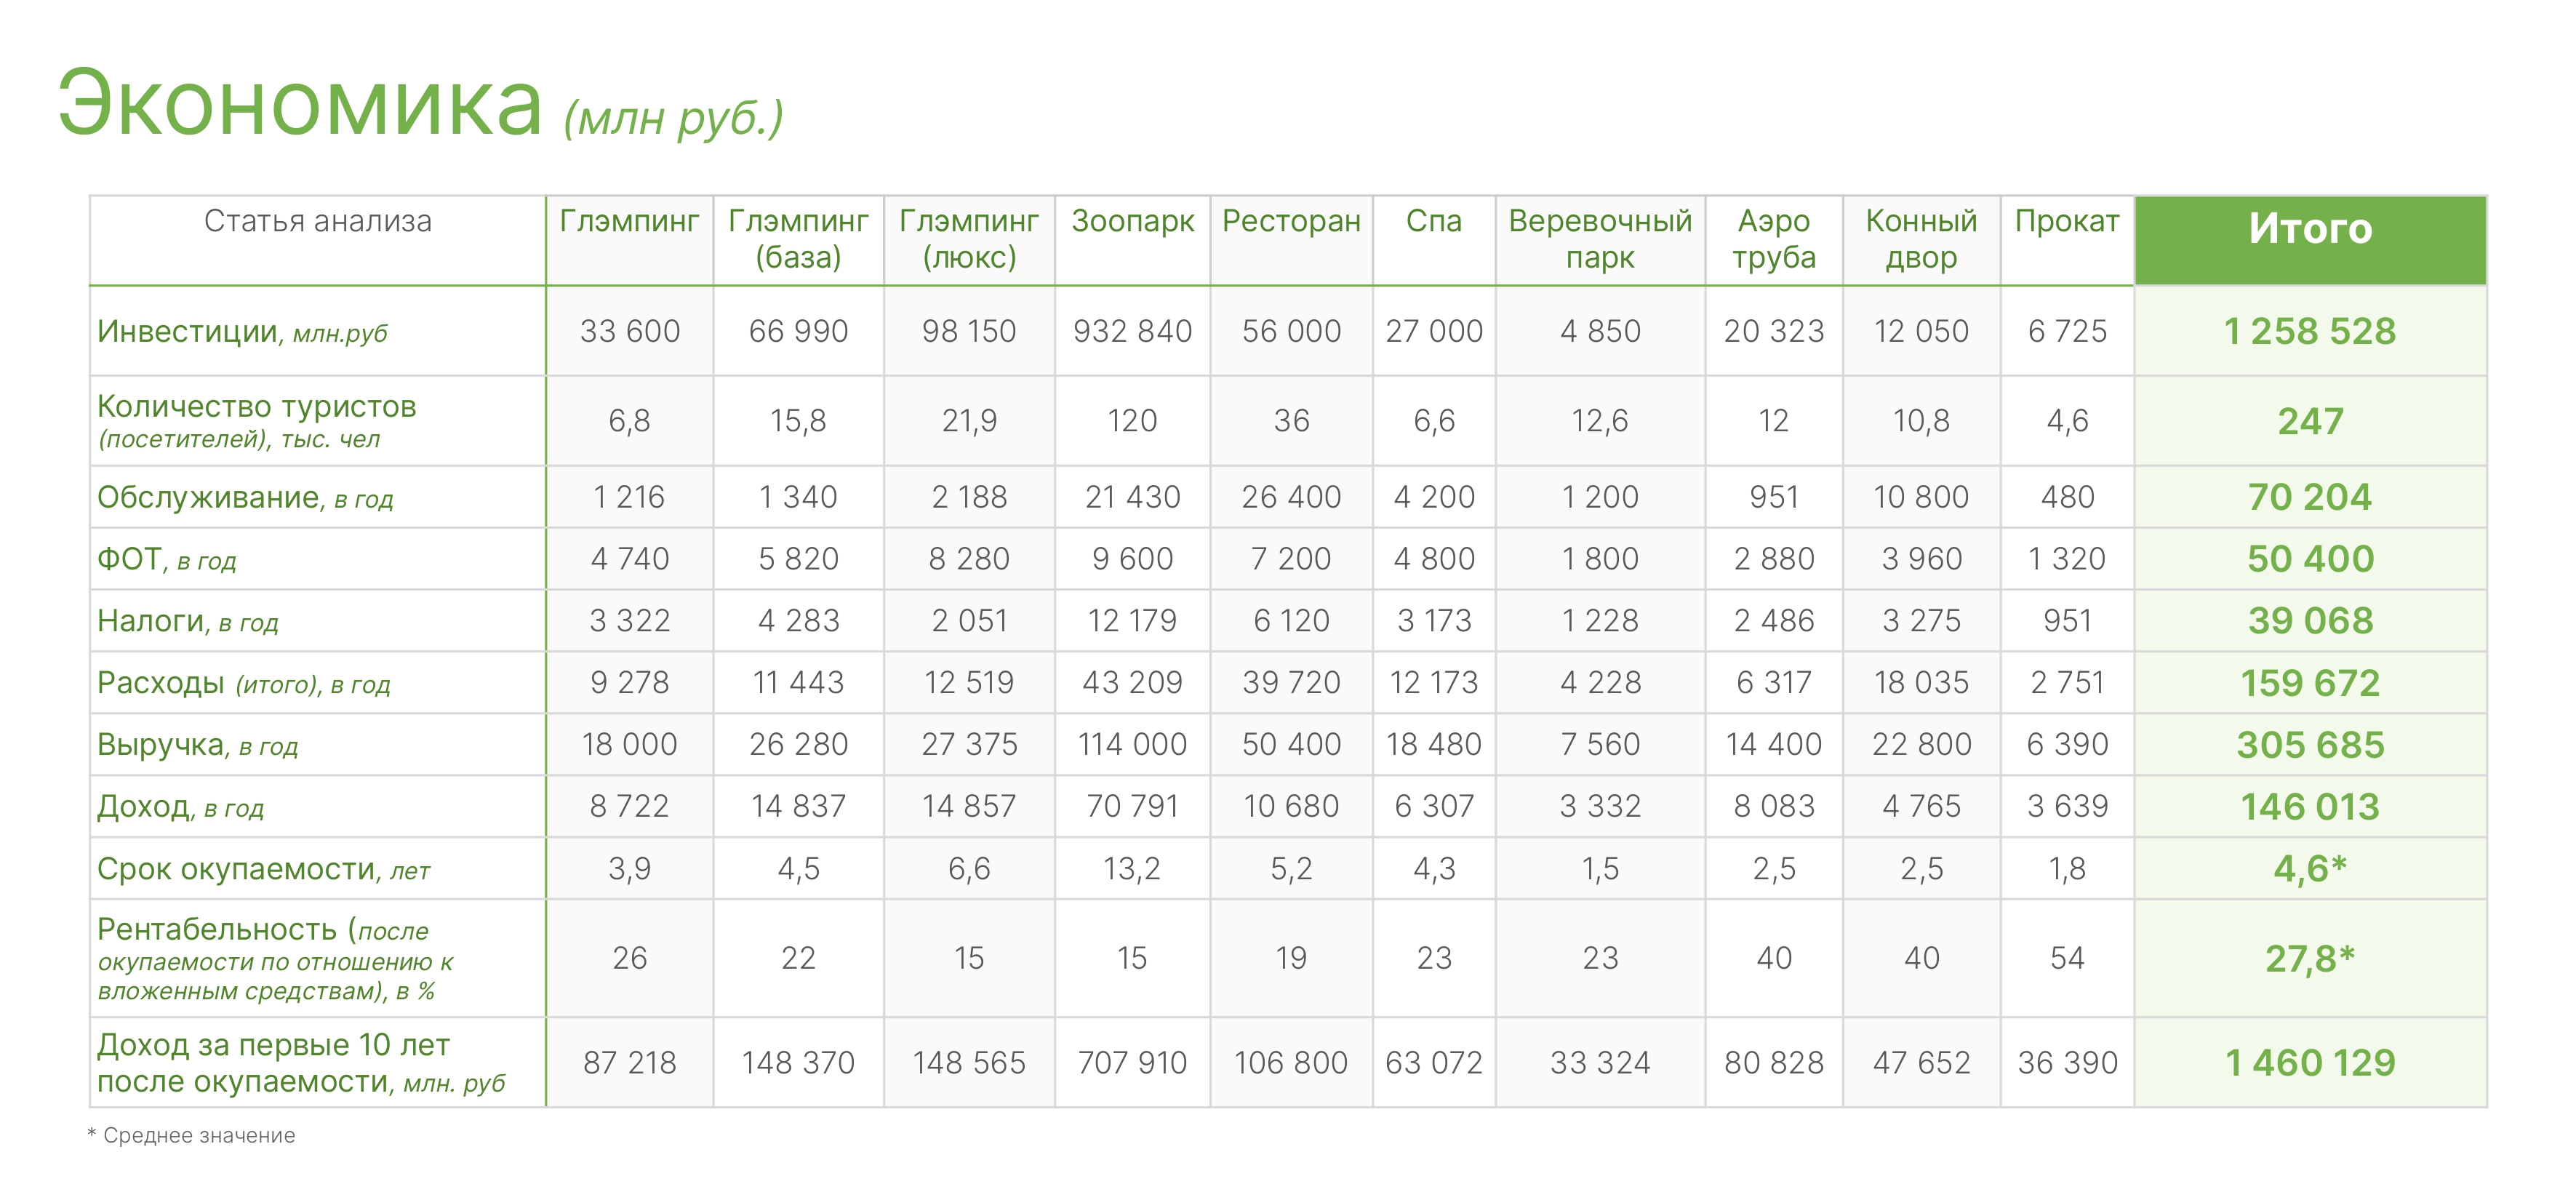Click the Конный двор column header
Image resolution: width=2576 pixels, height=1200 pixels.
click(x=1921, y=239)
